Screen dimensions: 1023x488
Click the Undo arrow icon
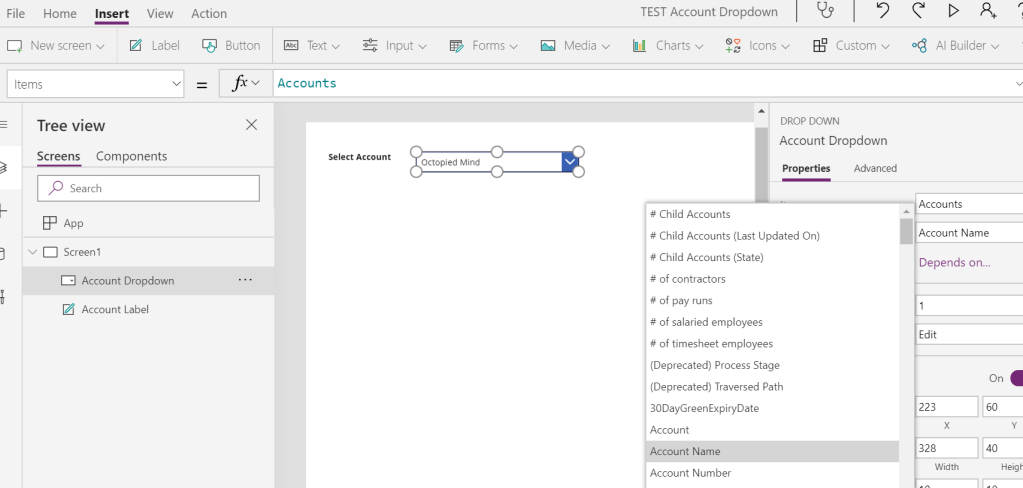pos(882,11)
